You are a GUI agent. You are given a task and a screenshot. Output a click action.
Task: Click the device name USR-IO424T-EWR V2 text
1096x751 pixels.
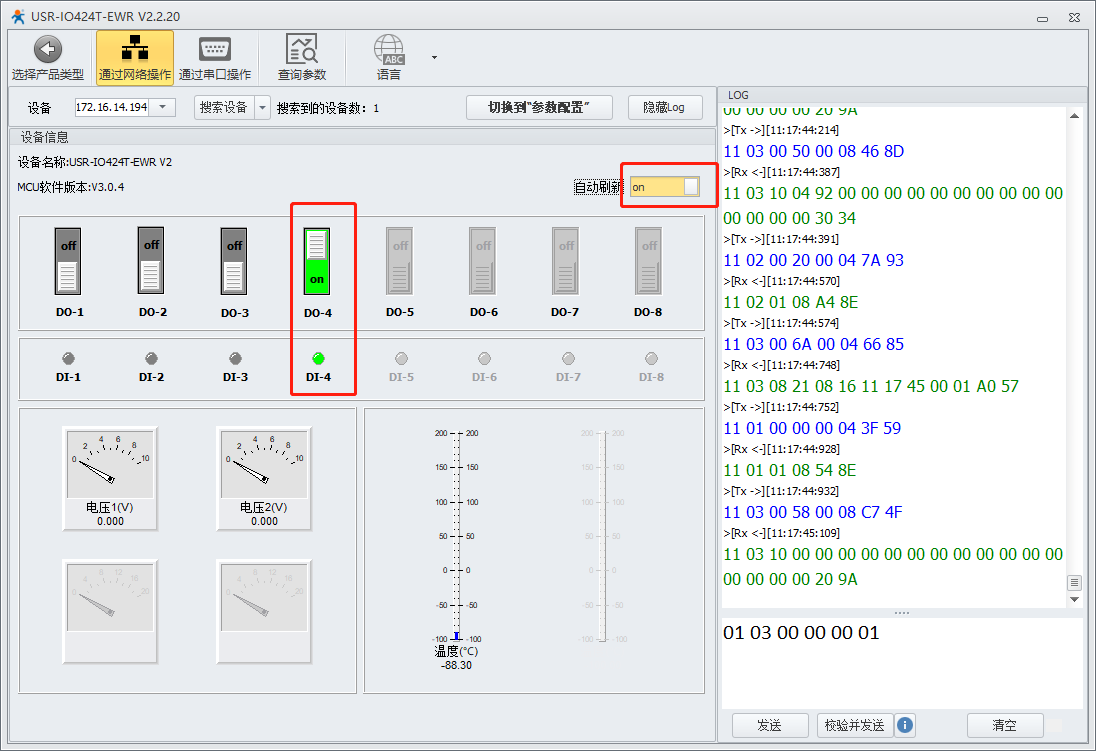(x=95, y=162)
